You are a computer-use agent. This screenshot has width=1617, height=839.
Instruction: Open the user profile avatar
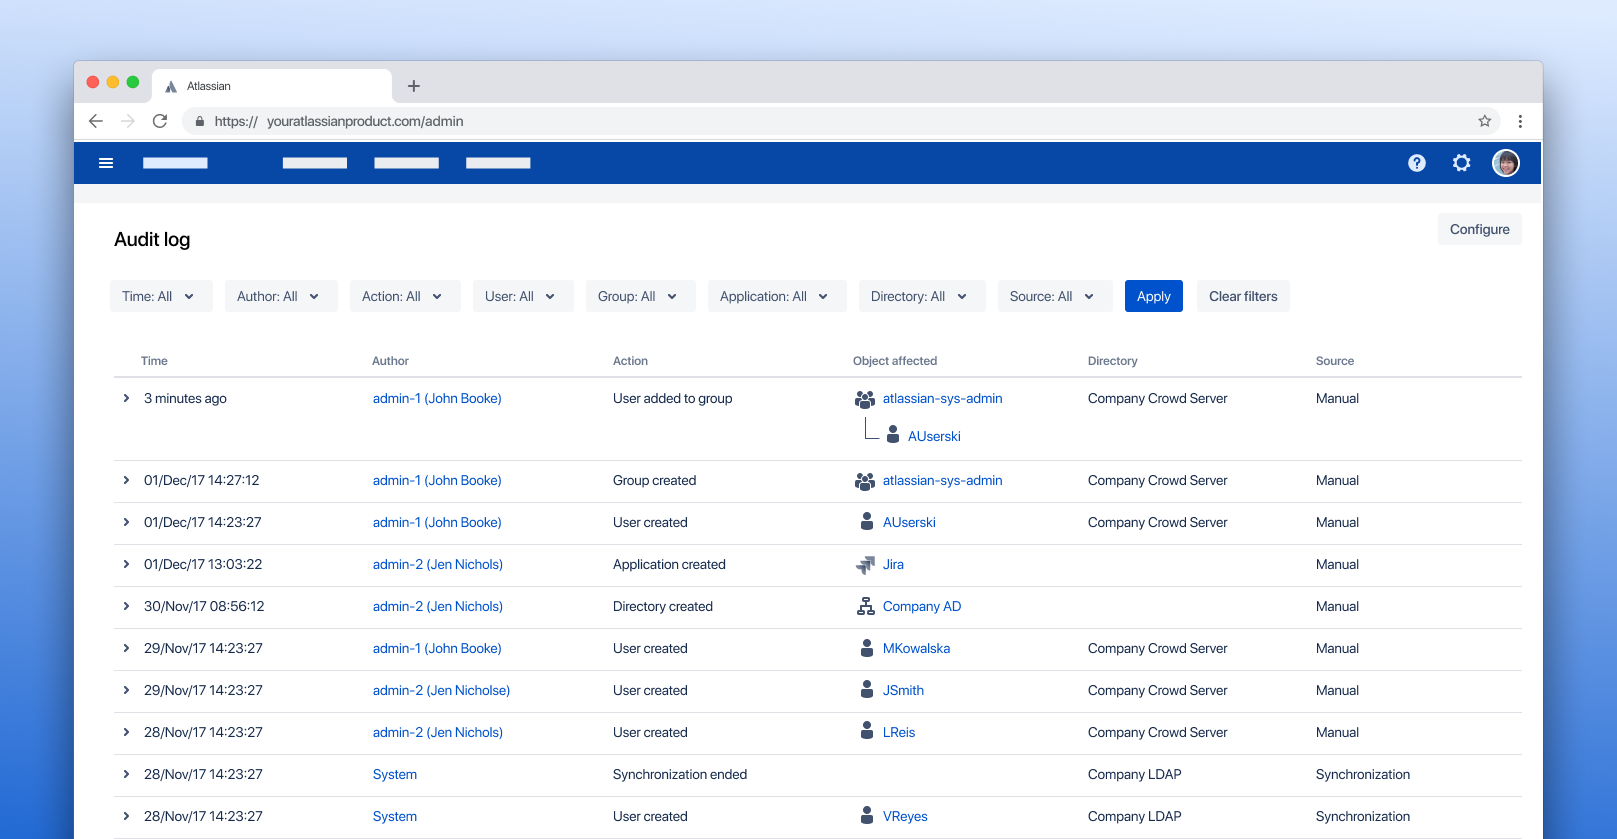click(1506, 163)
